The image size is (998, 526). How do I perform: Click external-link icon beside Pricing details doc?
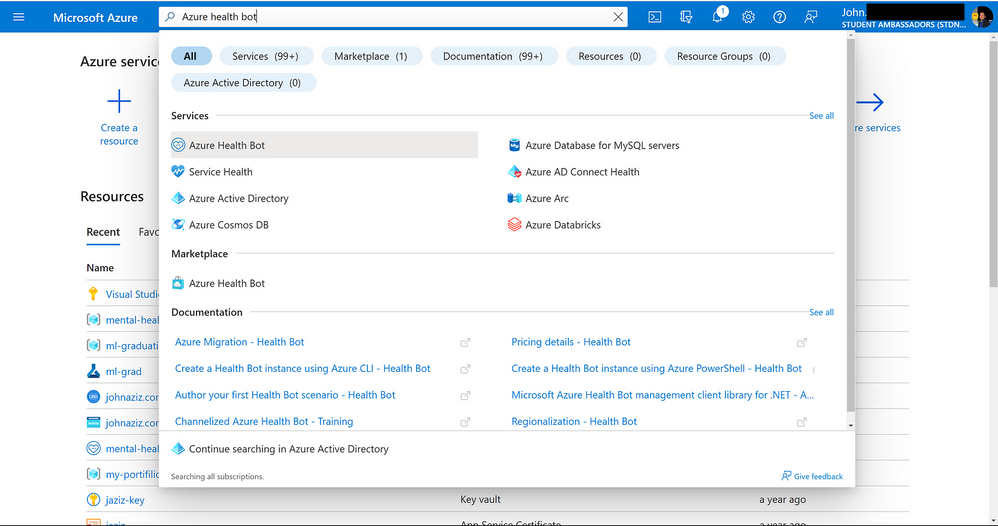(801, 343)
